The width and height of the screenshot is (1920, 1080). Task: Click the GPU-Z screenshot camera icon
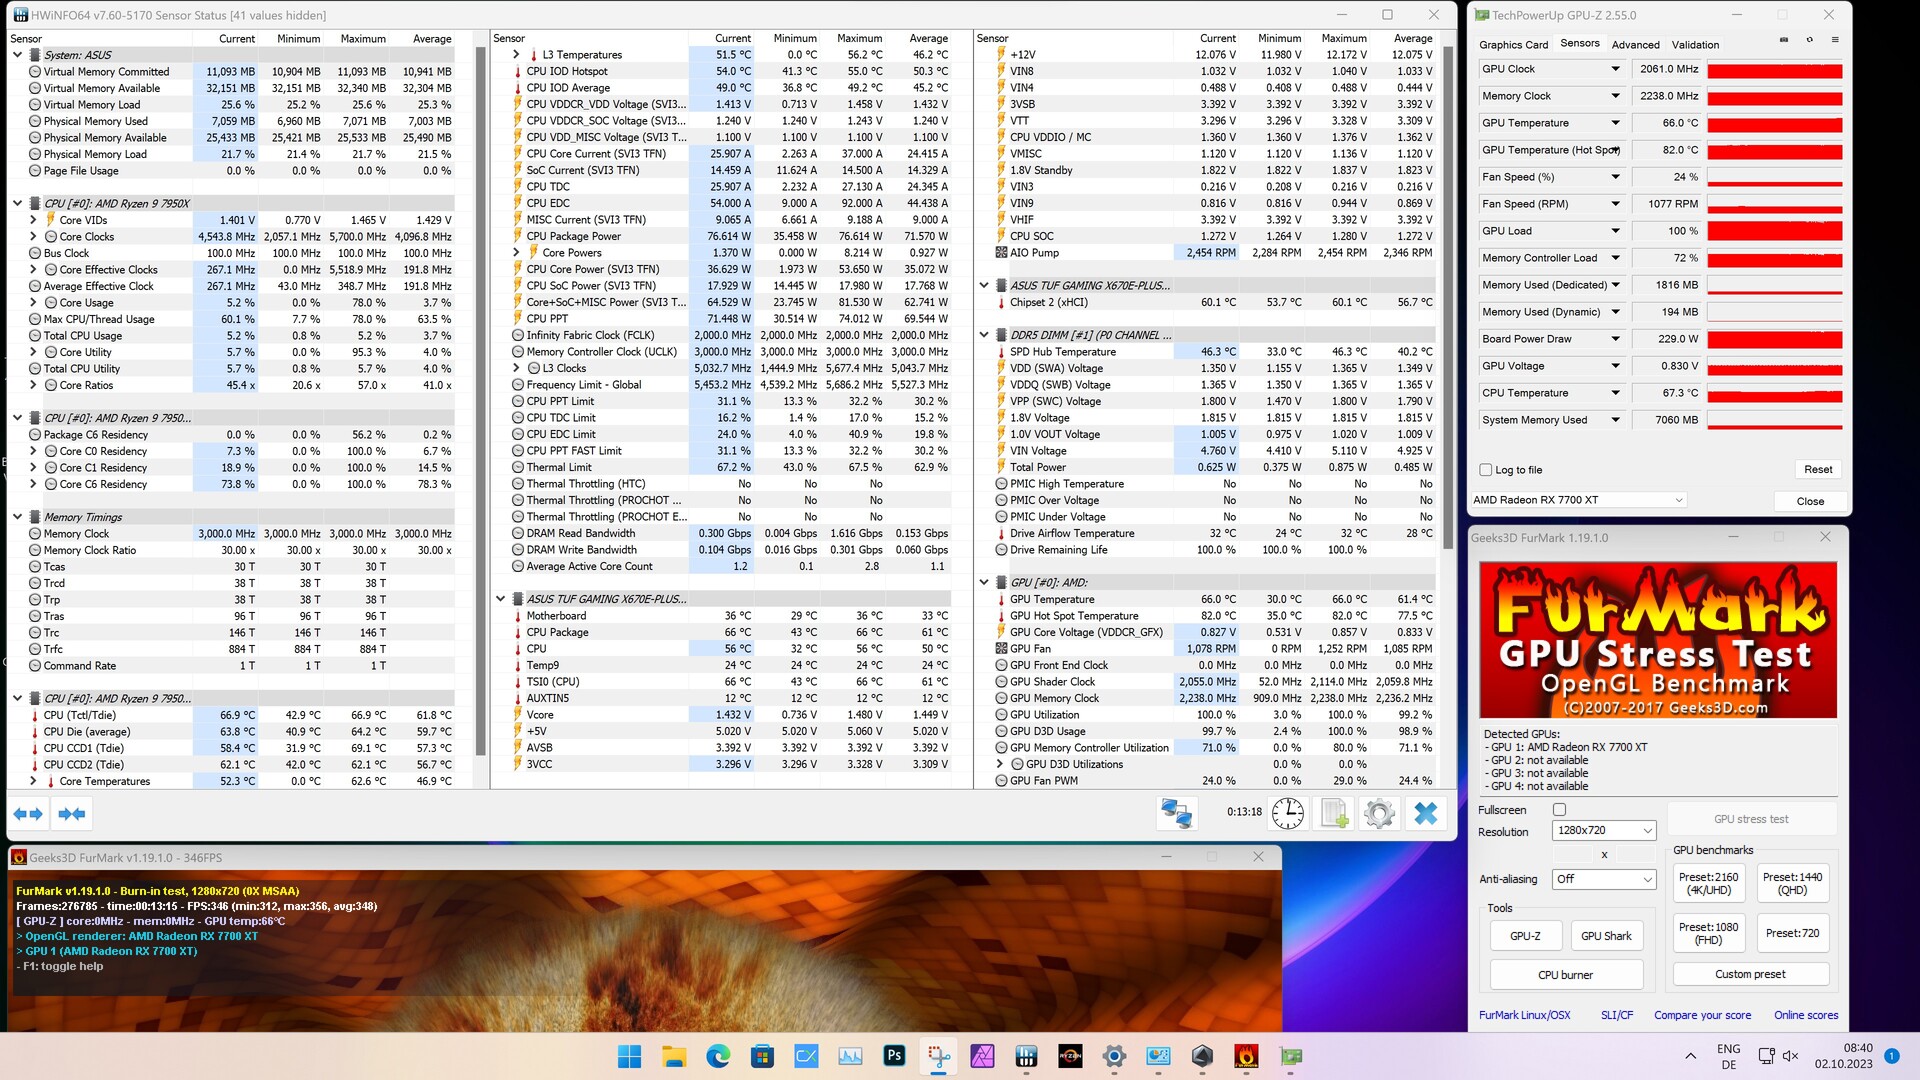click(1784, 40)
